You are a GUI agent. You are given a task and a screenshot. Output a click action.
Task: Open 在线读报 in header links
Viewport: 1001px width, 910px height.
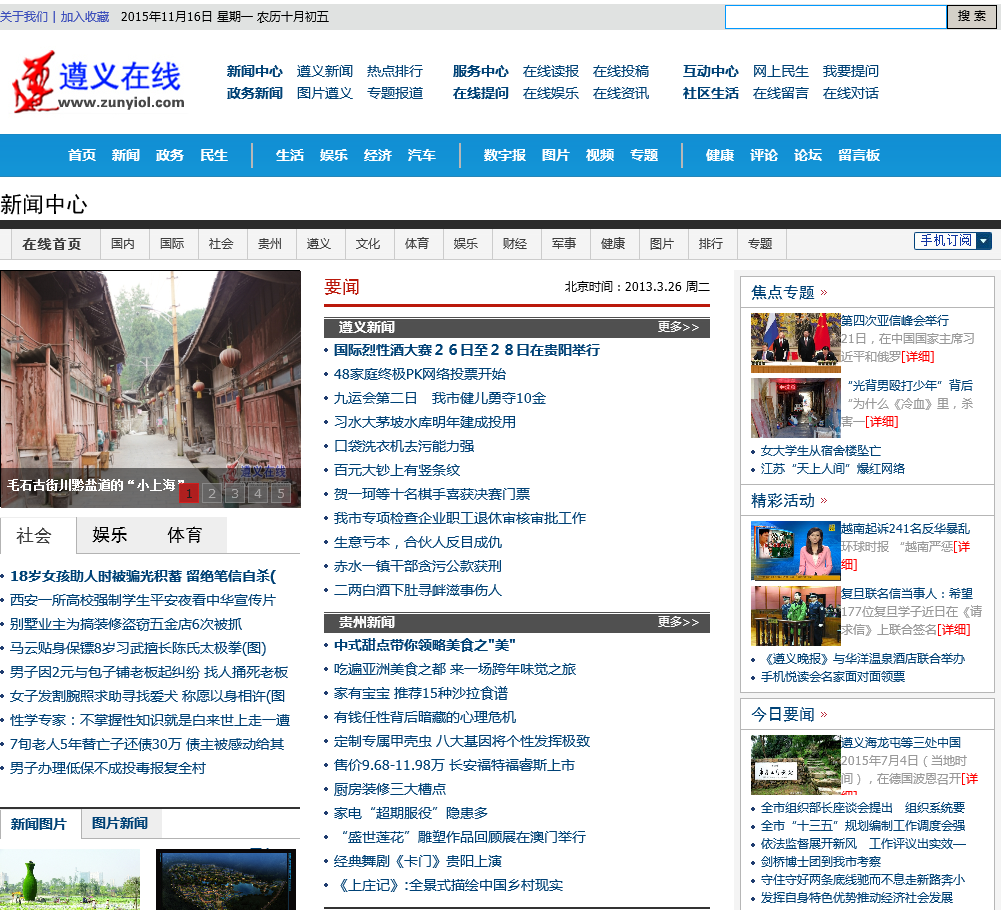pos(550,71)
